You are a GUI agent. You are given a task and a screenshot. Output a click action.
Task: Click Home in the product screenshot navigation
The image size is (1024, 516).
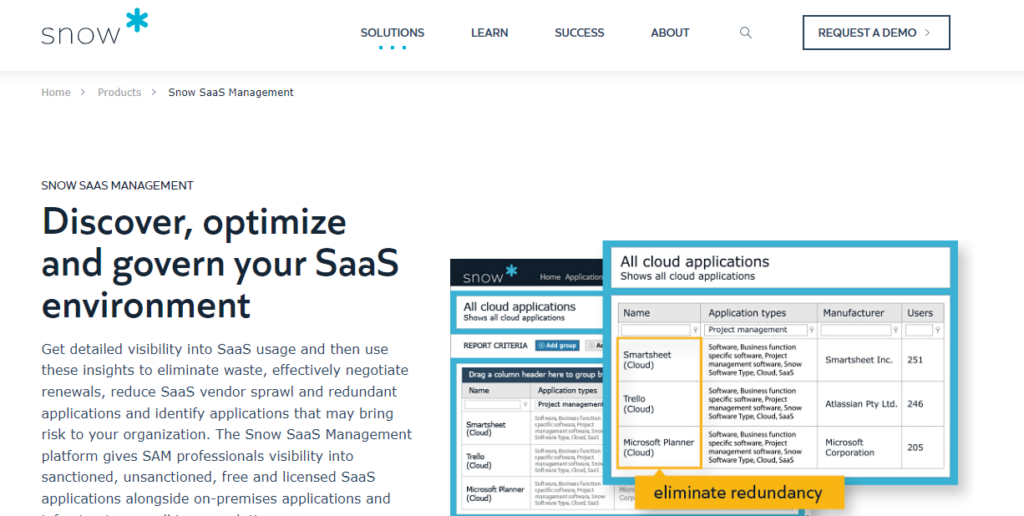[550, 277]
